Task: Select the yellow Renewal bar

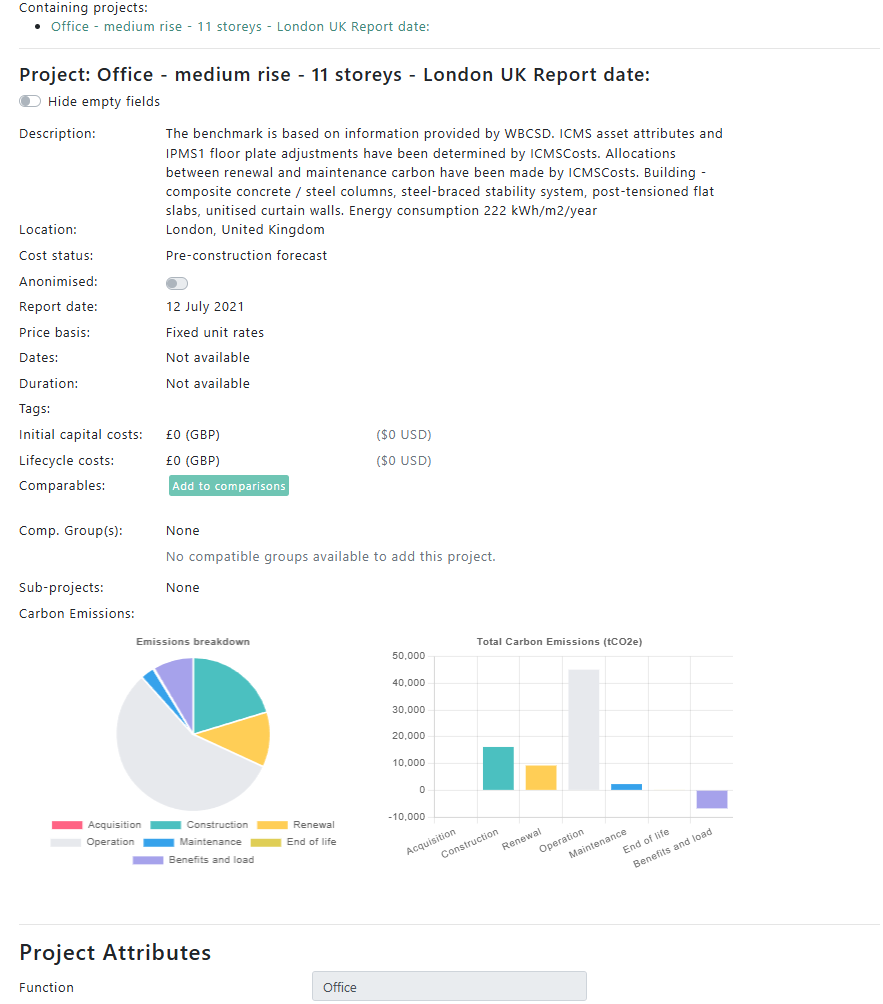Action: click(x=541, y=777)
